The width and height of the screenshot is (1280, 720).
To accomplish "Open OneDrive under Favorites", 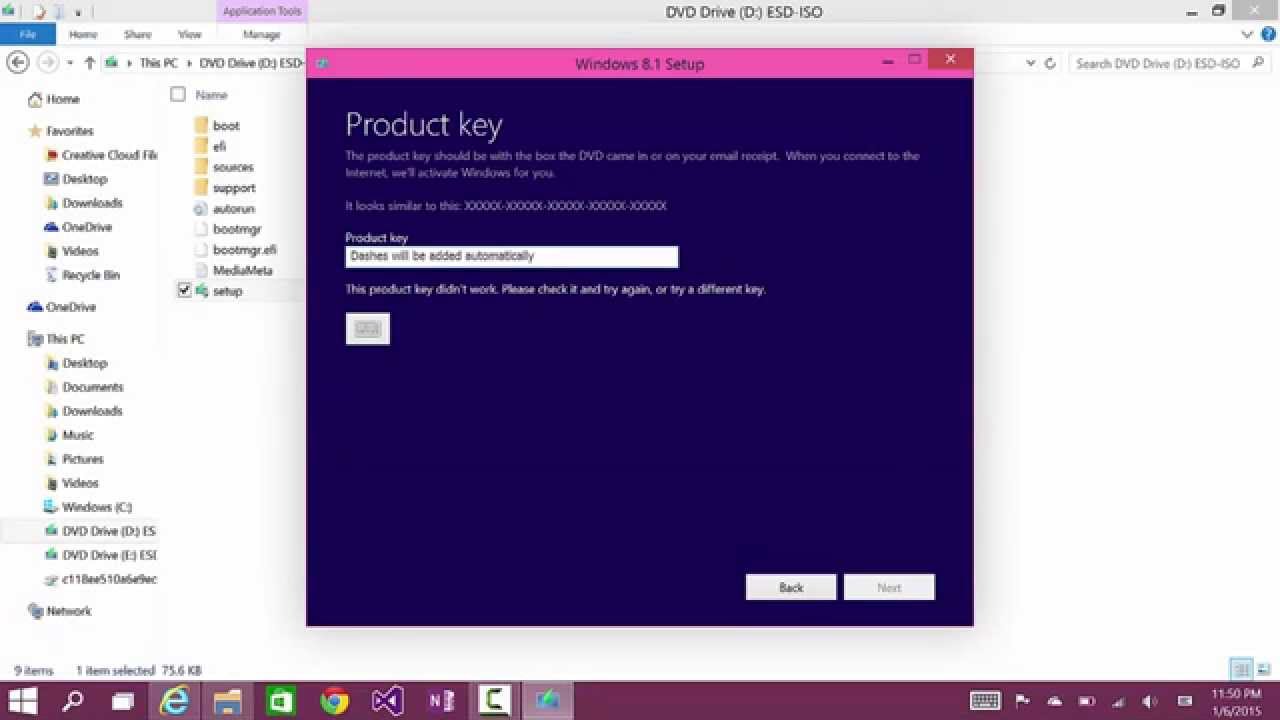I will tap(86, 227).
